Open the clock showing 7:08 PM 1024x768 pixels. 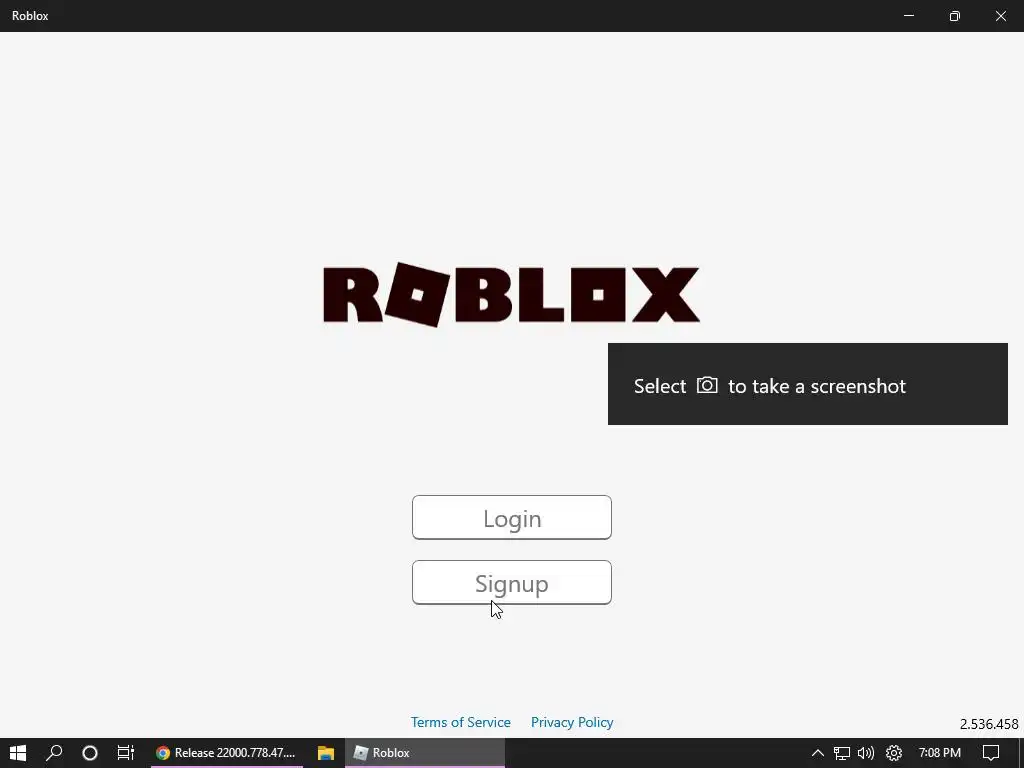tap(940, 753)
